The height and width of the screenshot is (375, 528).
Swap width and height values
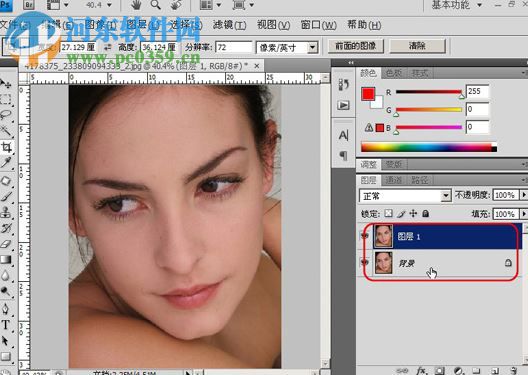tap(108, 48)
